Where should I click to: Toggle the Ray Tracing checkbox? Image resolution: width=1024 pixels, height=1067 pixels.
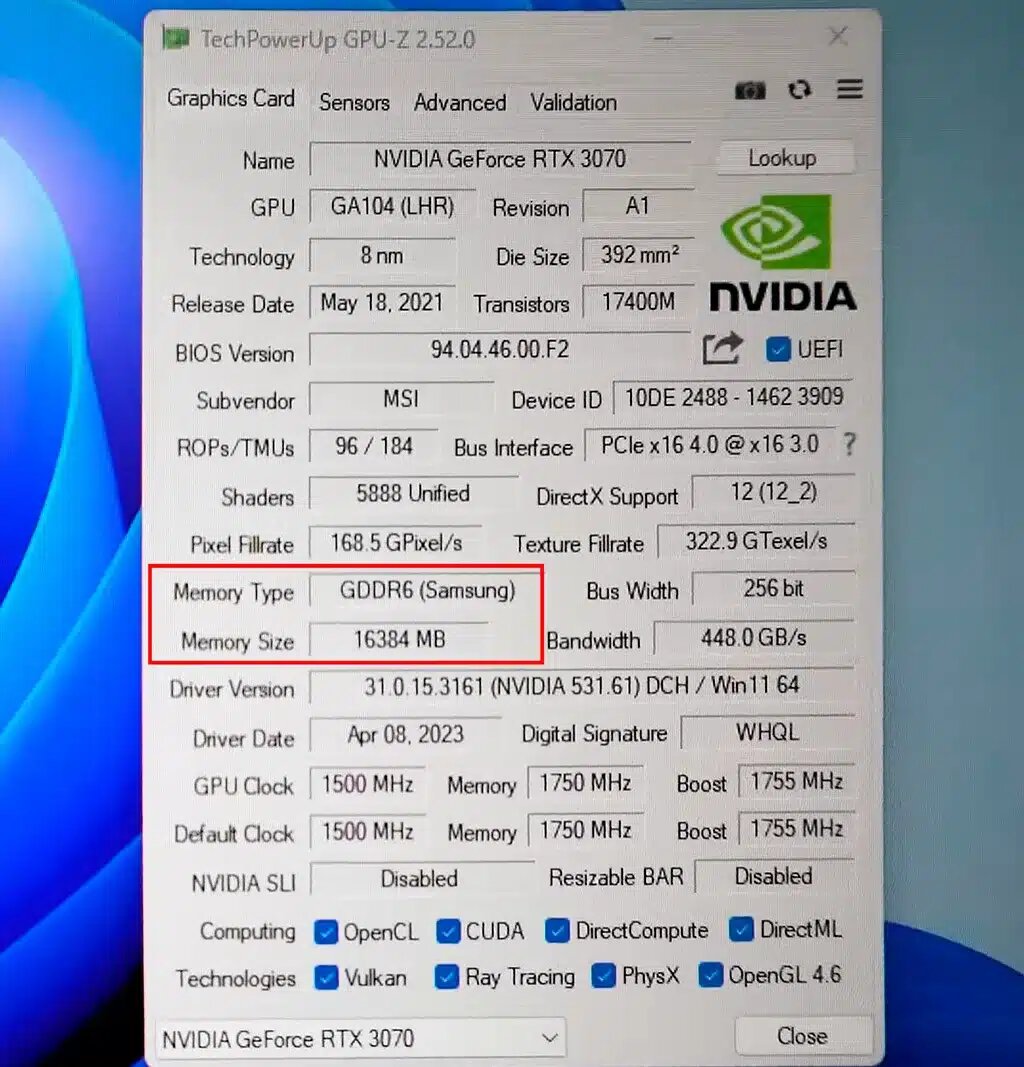[446, 978]
